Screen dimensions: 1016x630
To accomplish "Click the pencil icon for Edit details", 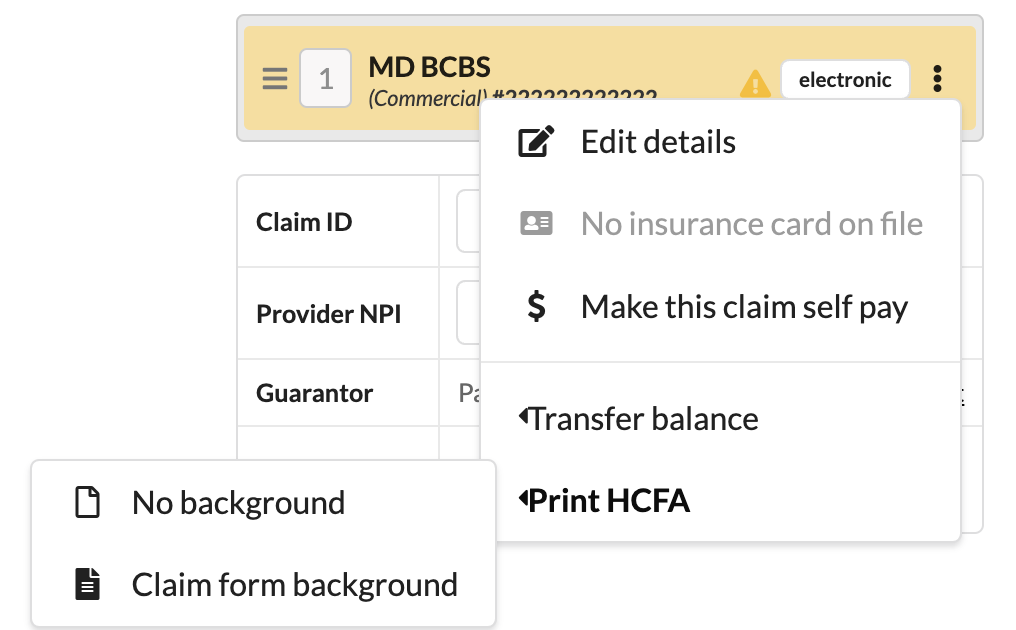I will coord(536,142).
